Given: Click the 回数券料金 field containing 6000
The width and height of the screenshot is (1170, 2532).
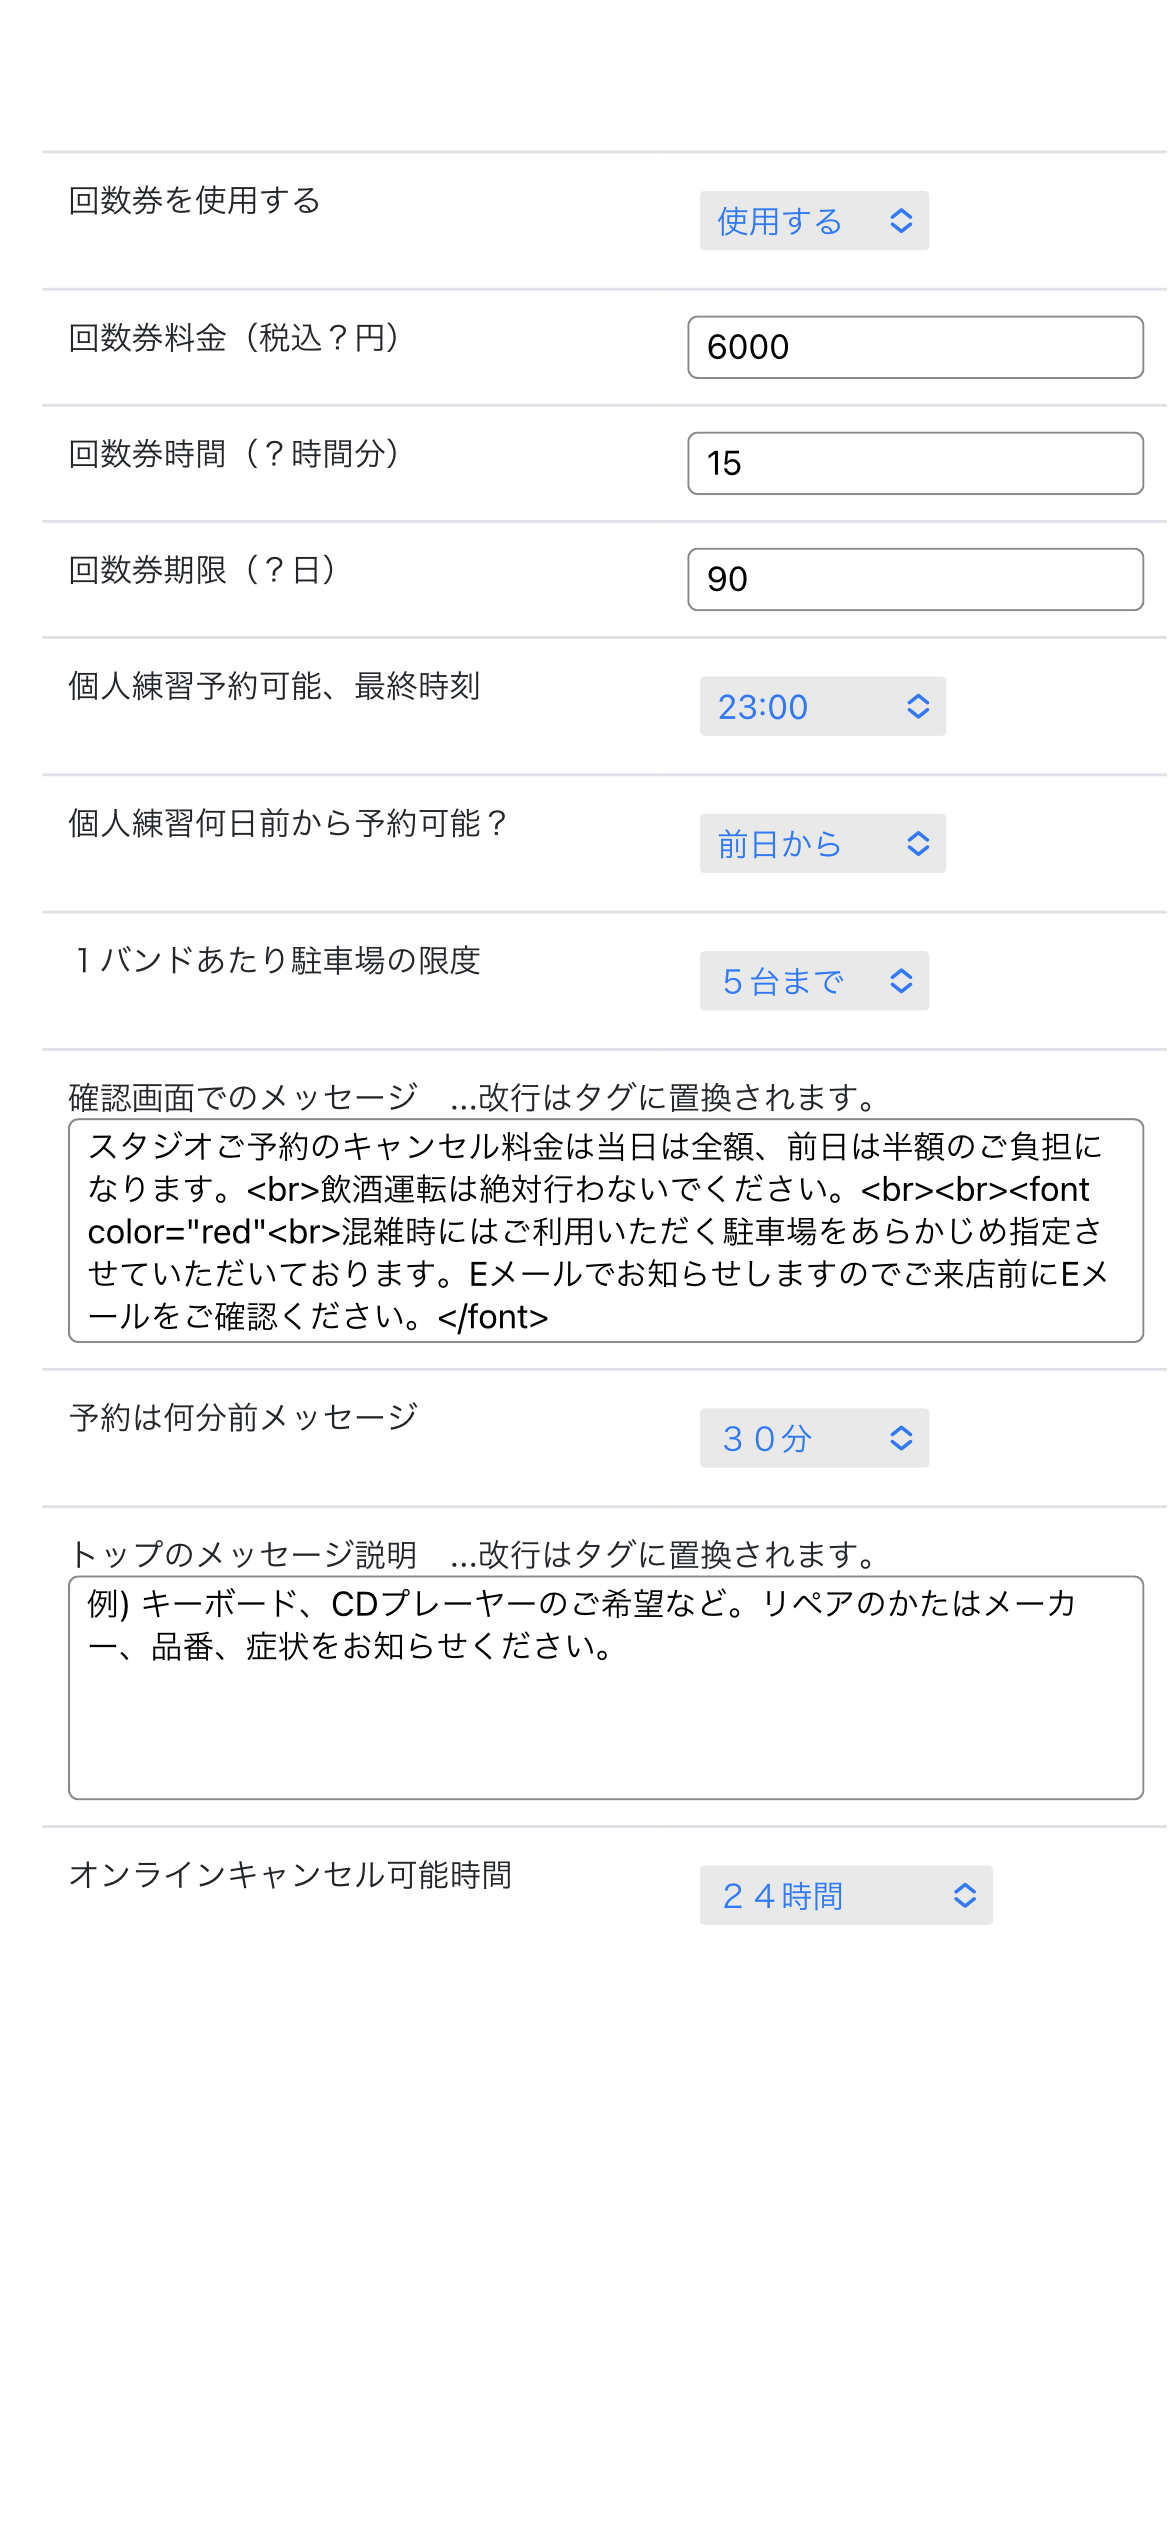Looking at the screenshot, I should 915,347.
